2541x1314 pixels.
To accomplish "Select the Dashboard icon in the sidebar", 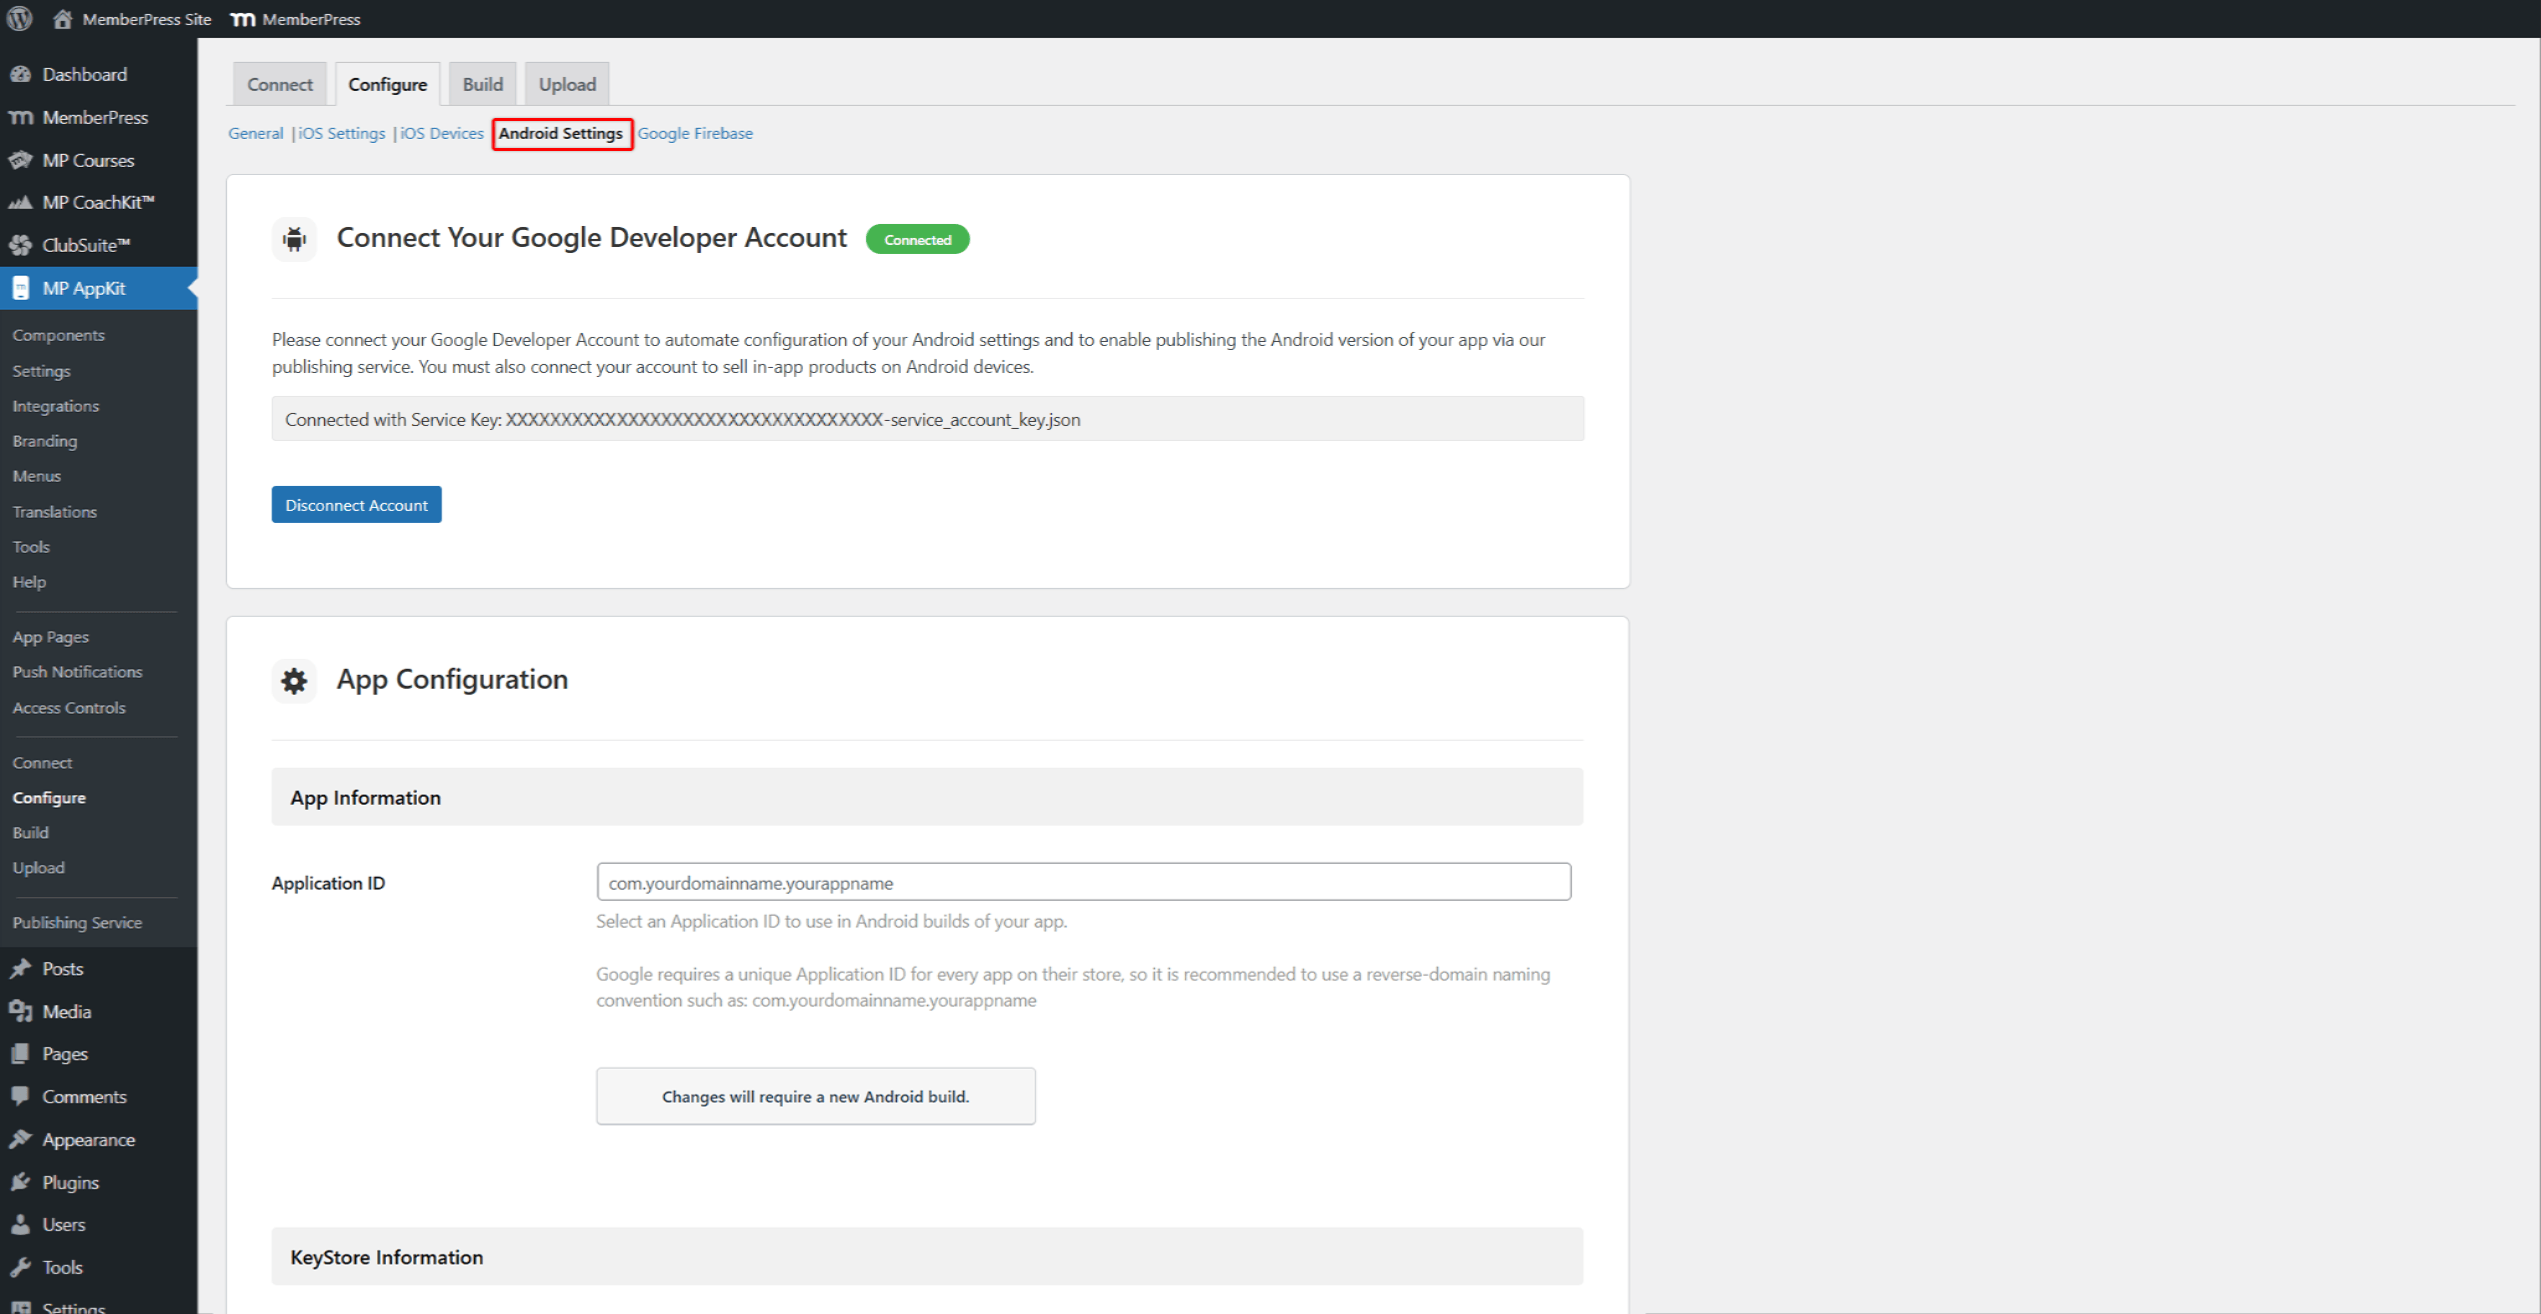I will [22, 74].
